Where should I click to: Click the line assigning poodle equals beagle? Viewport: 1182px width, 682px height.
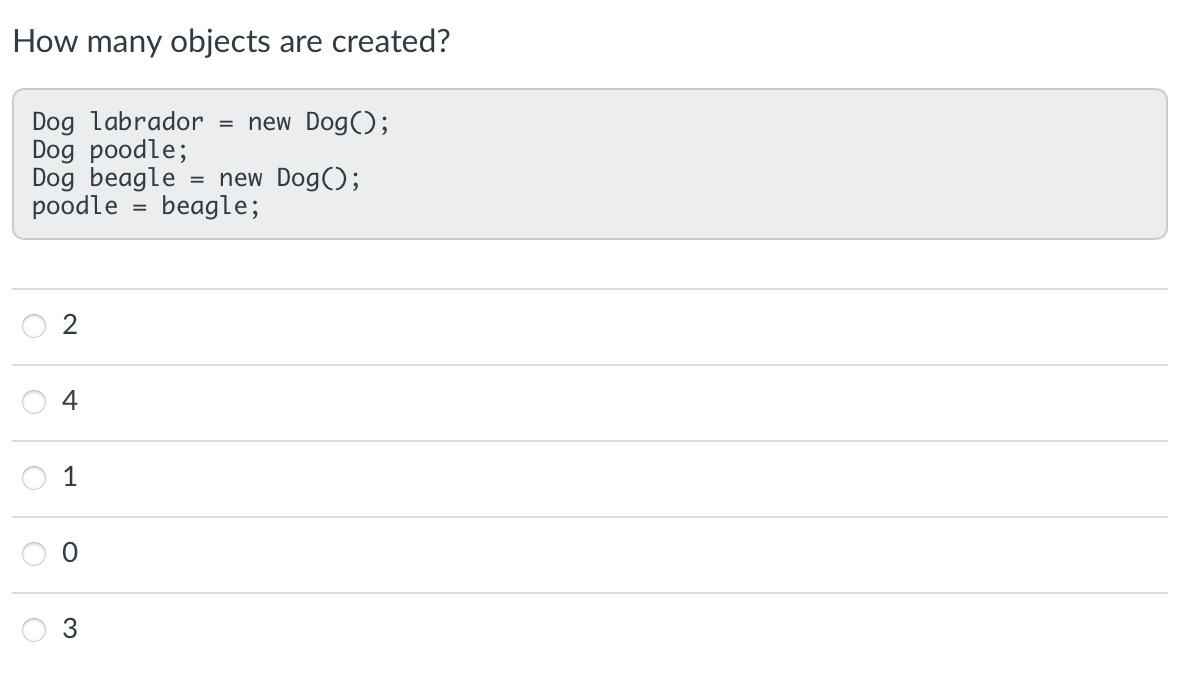[145, 206]
